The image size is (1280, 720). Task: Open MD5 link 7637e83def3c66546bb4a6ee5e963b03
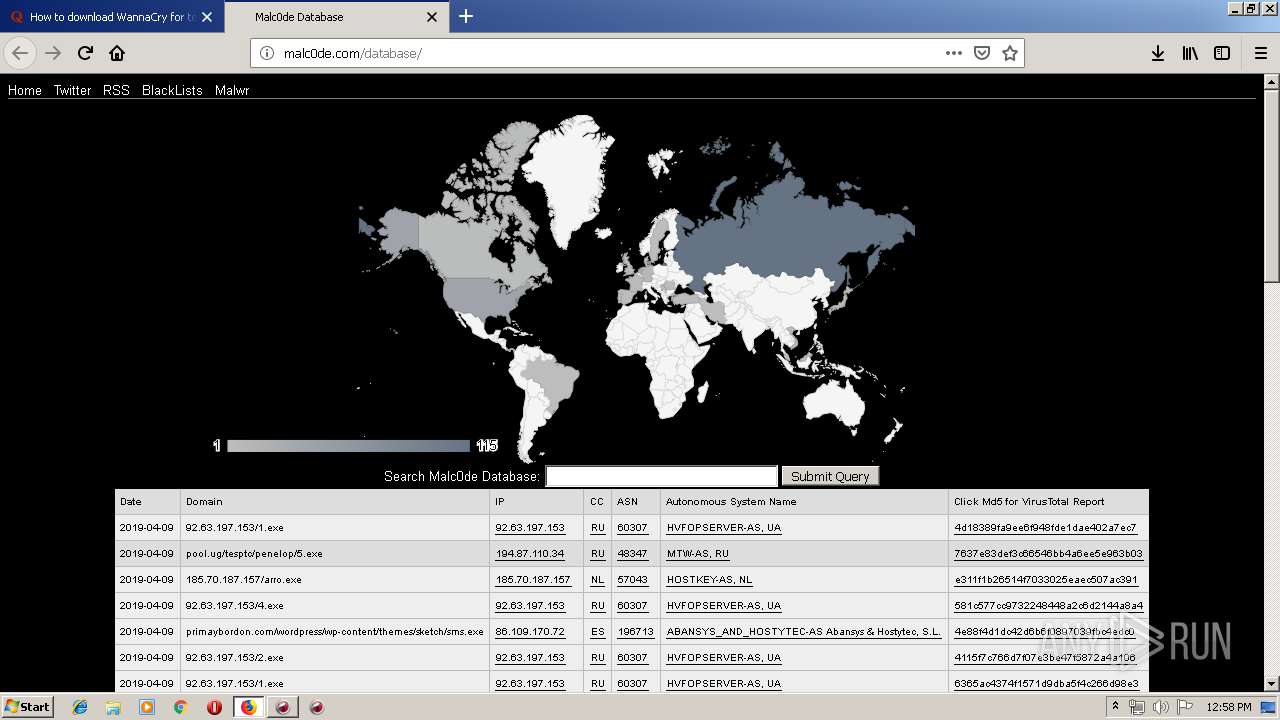pos(1048,553)
